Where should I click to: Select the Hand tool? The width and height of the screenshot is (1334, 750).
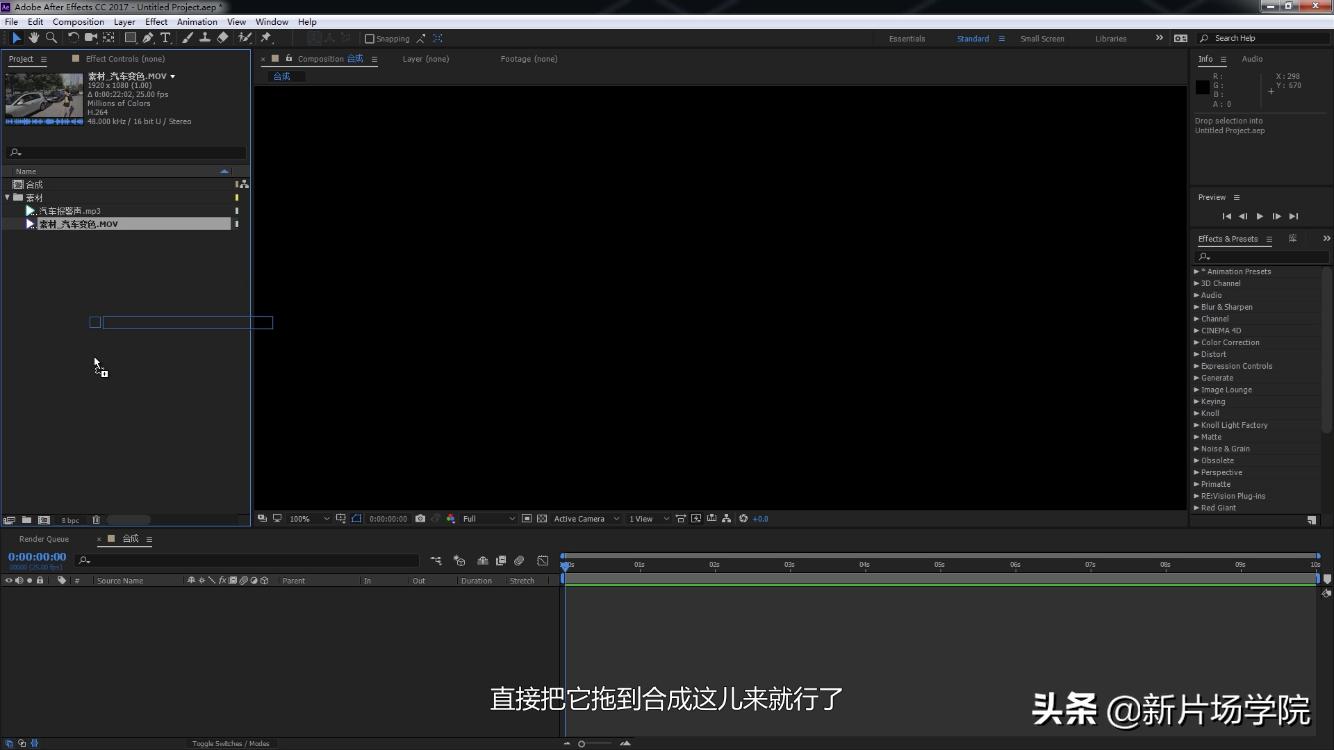[x=35, y=38]
